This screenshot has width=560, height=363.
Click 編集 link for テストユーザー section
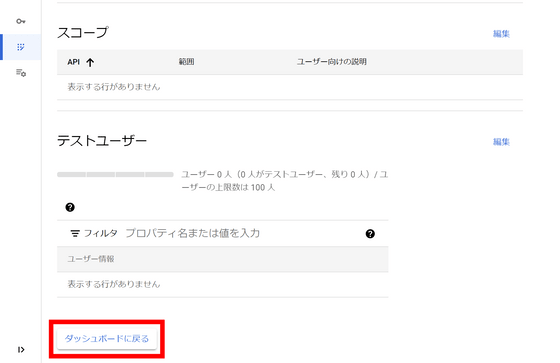501,142
